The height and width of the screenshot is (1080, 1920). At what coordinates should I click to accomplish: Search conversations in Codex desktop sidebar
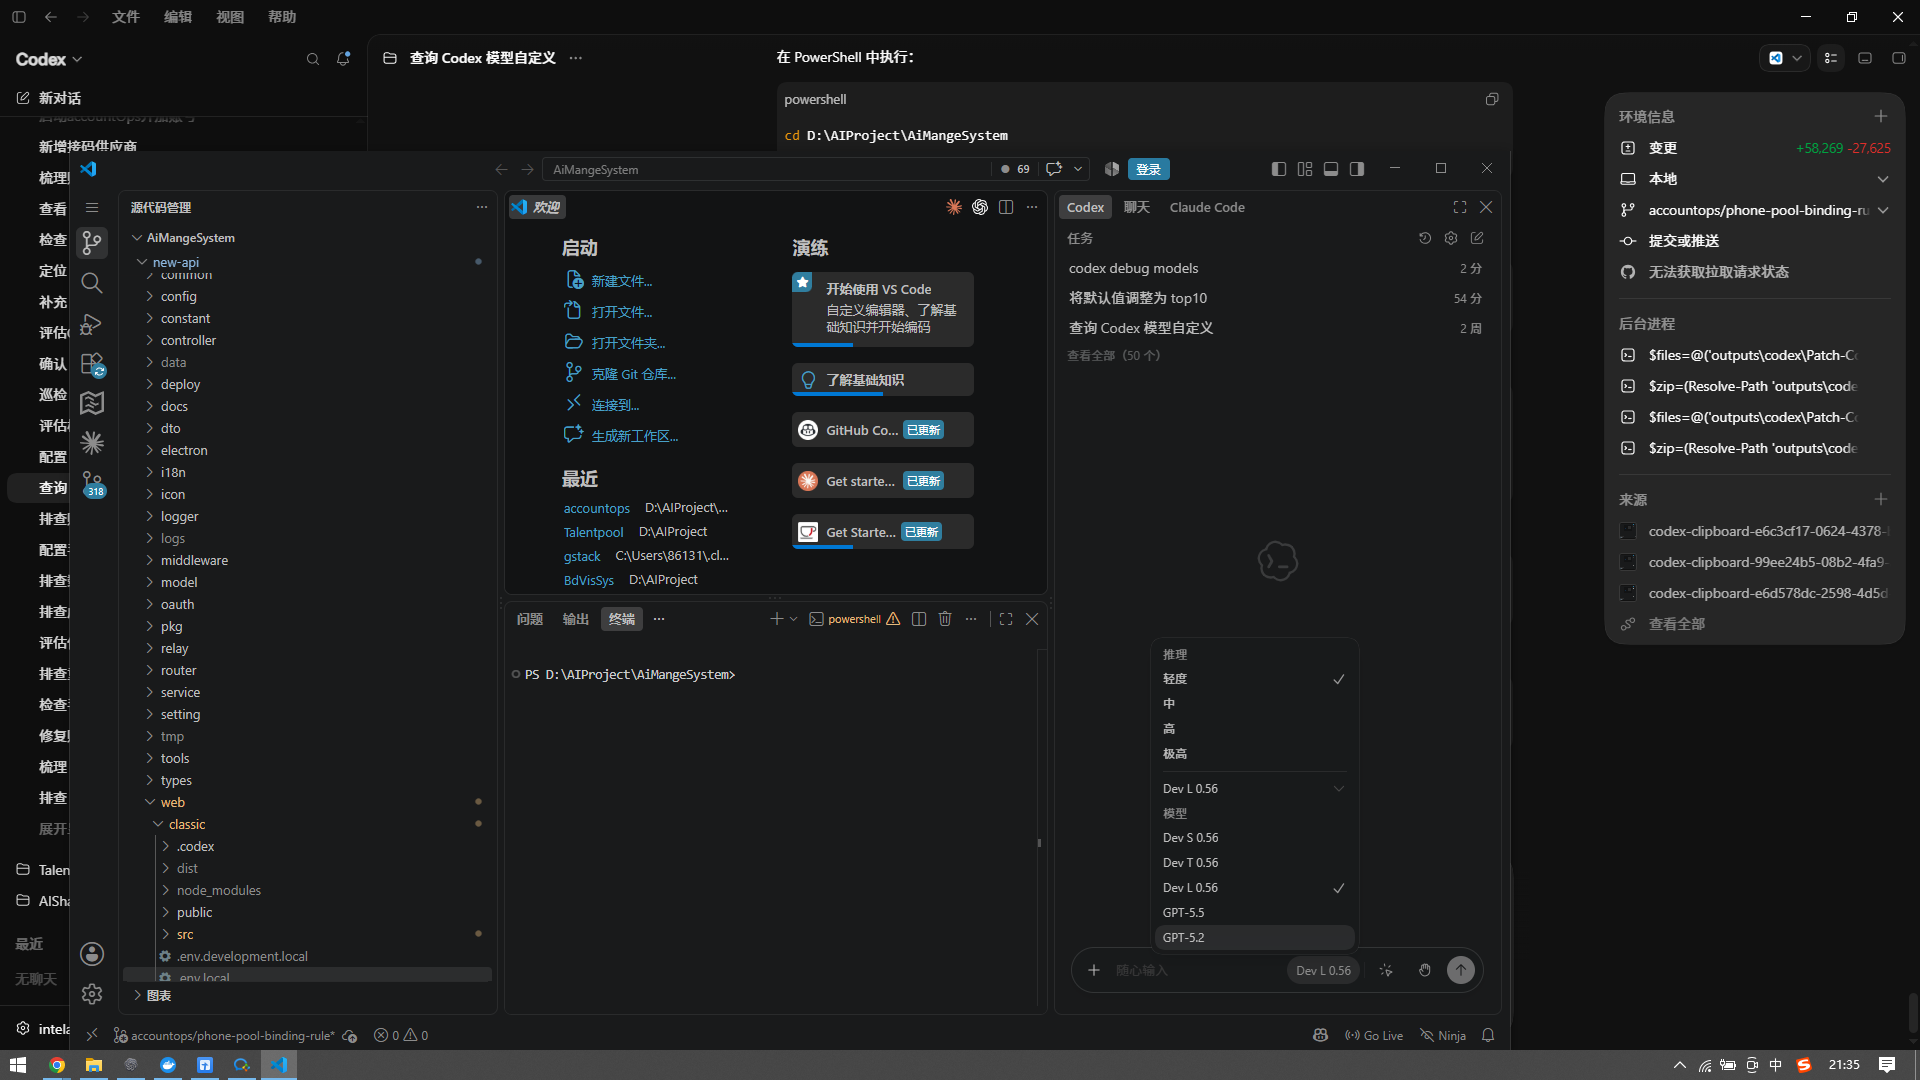pyautogui.click(x=313, y=59)
